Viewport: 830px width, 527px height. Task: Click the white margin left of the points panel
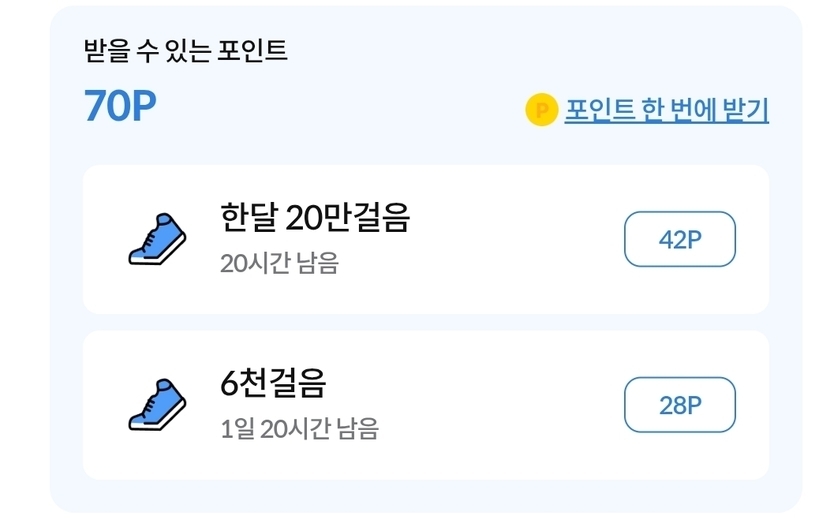tap(24, 260)
